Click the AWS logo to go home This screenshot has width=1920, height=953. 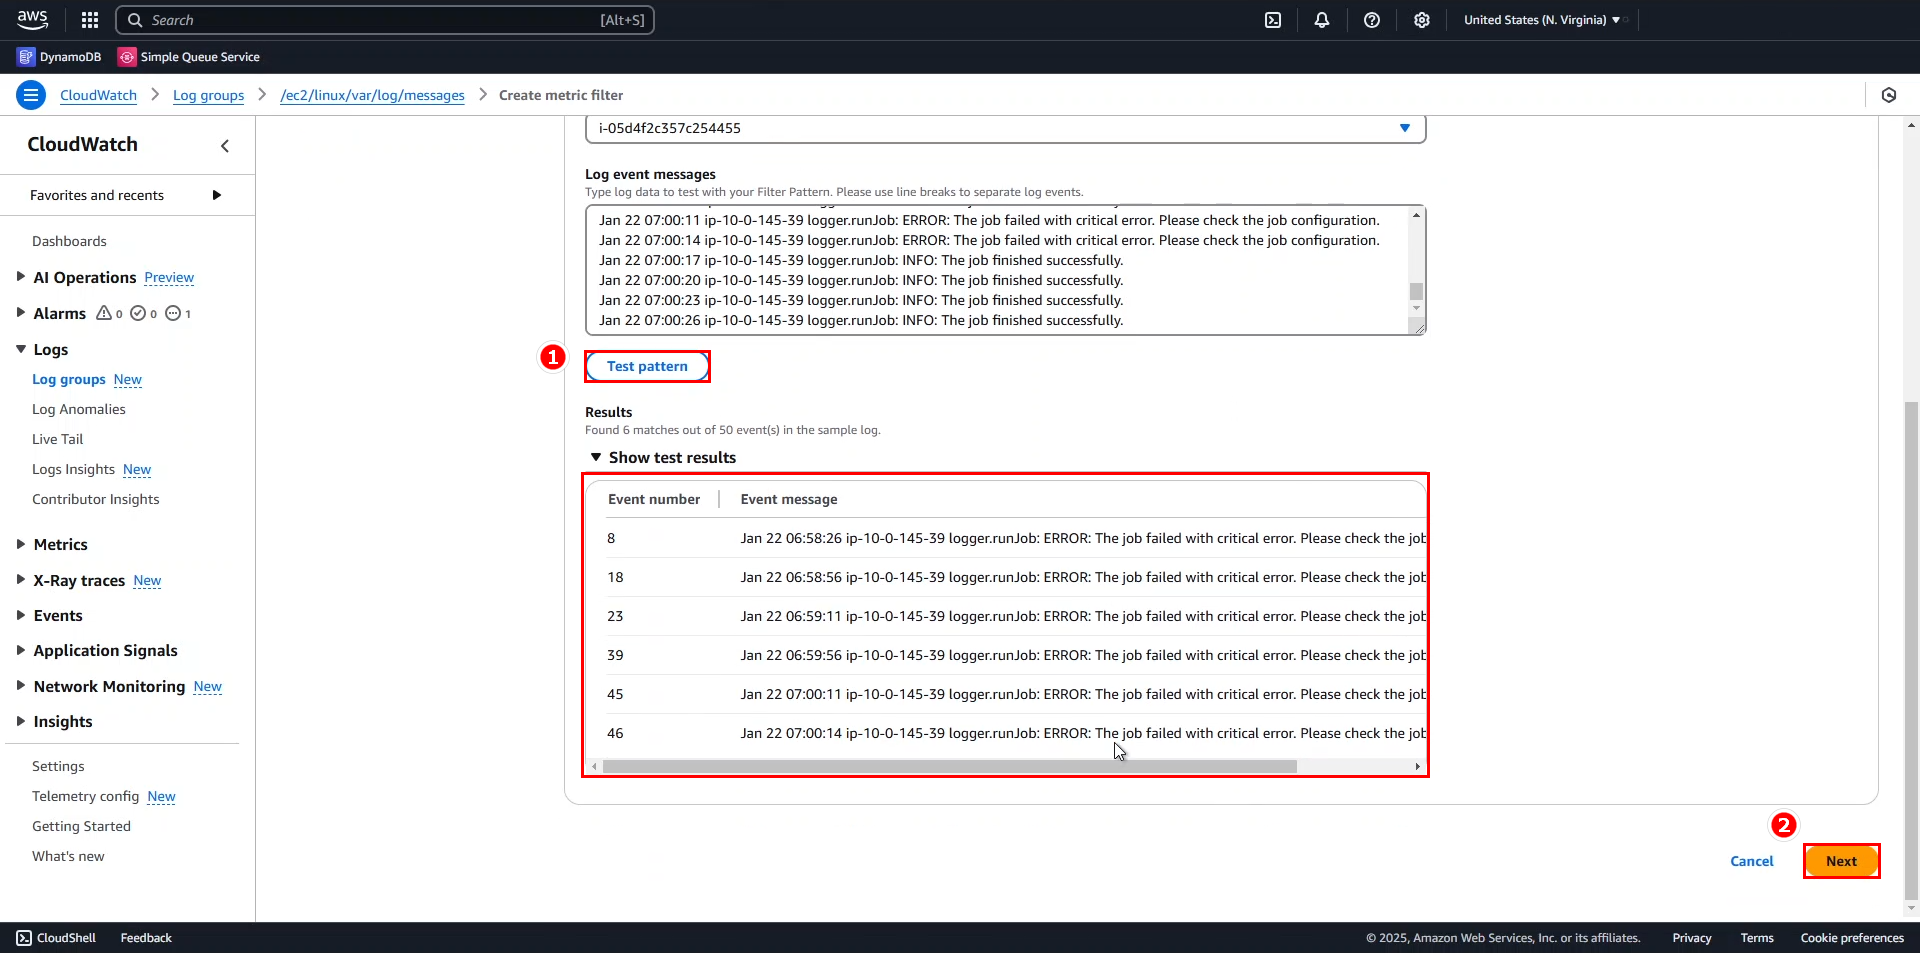(x=31, y=19)
